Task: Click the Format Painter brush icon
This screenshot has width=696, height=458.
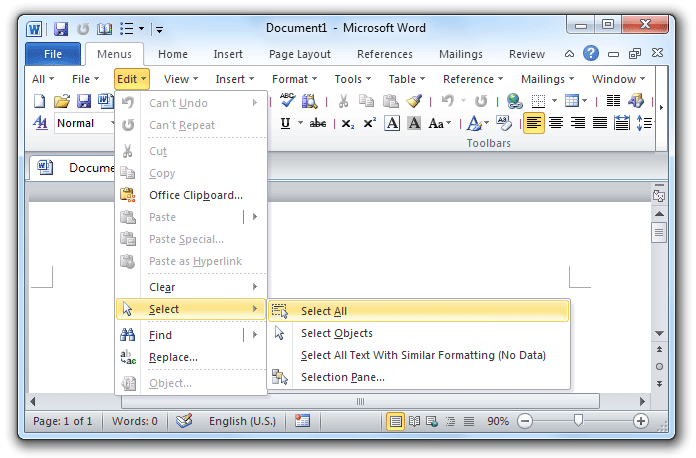Action: [x=414, y=101]
